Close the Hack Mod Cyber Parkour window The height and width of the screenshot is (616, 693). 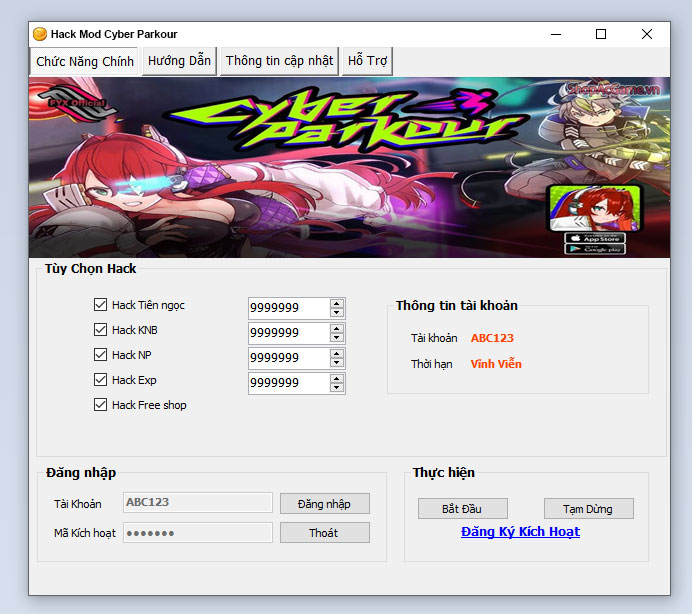coord(647,34)
